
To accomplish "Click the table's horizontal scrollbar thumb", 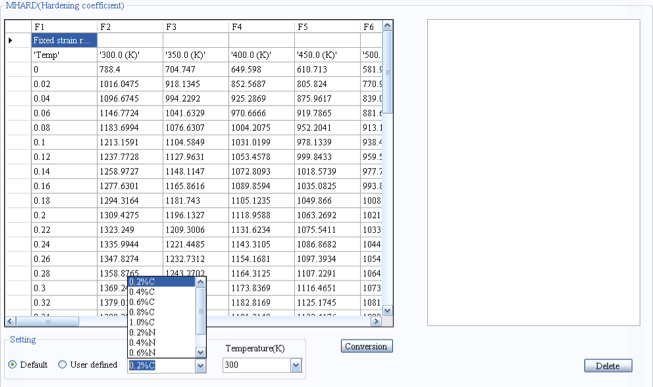I will (47, 321).
